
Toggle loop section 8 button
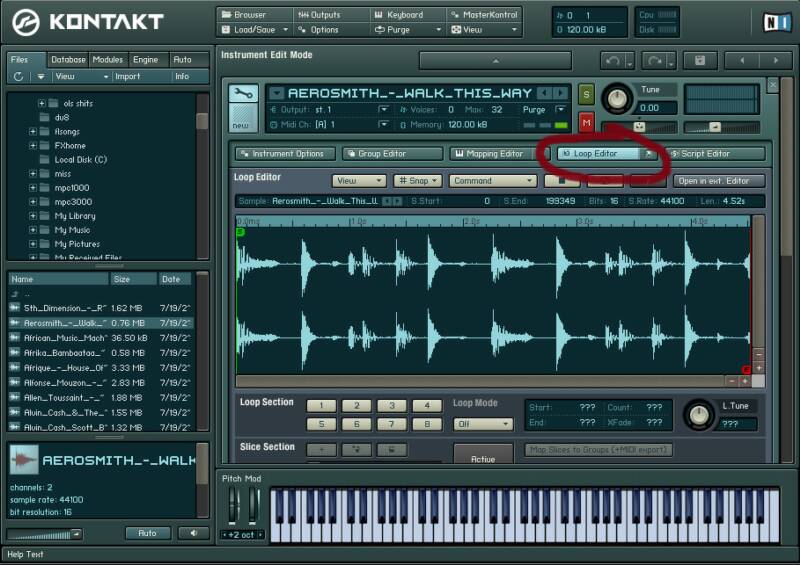[x=427, y=424]
